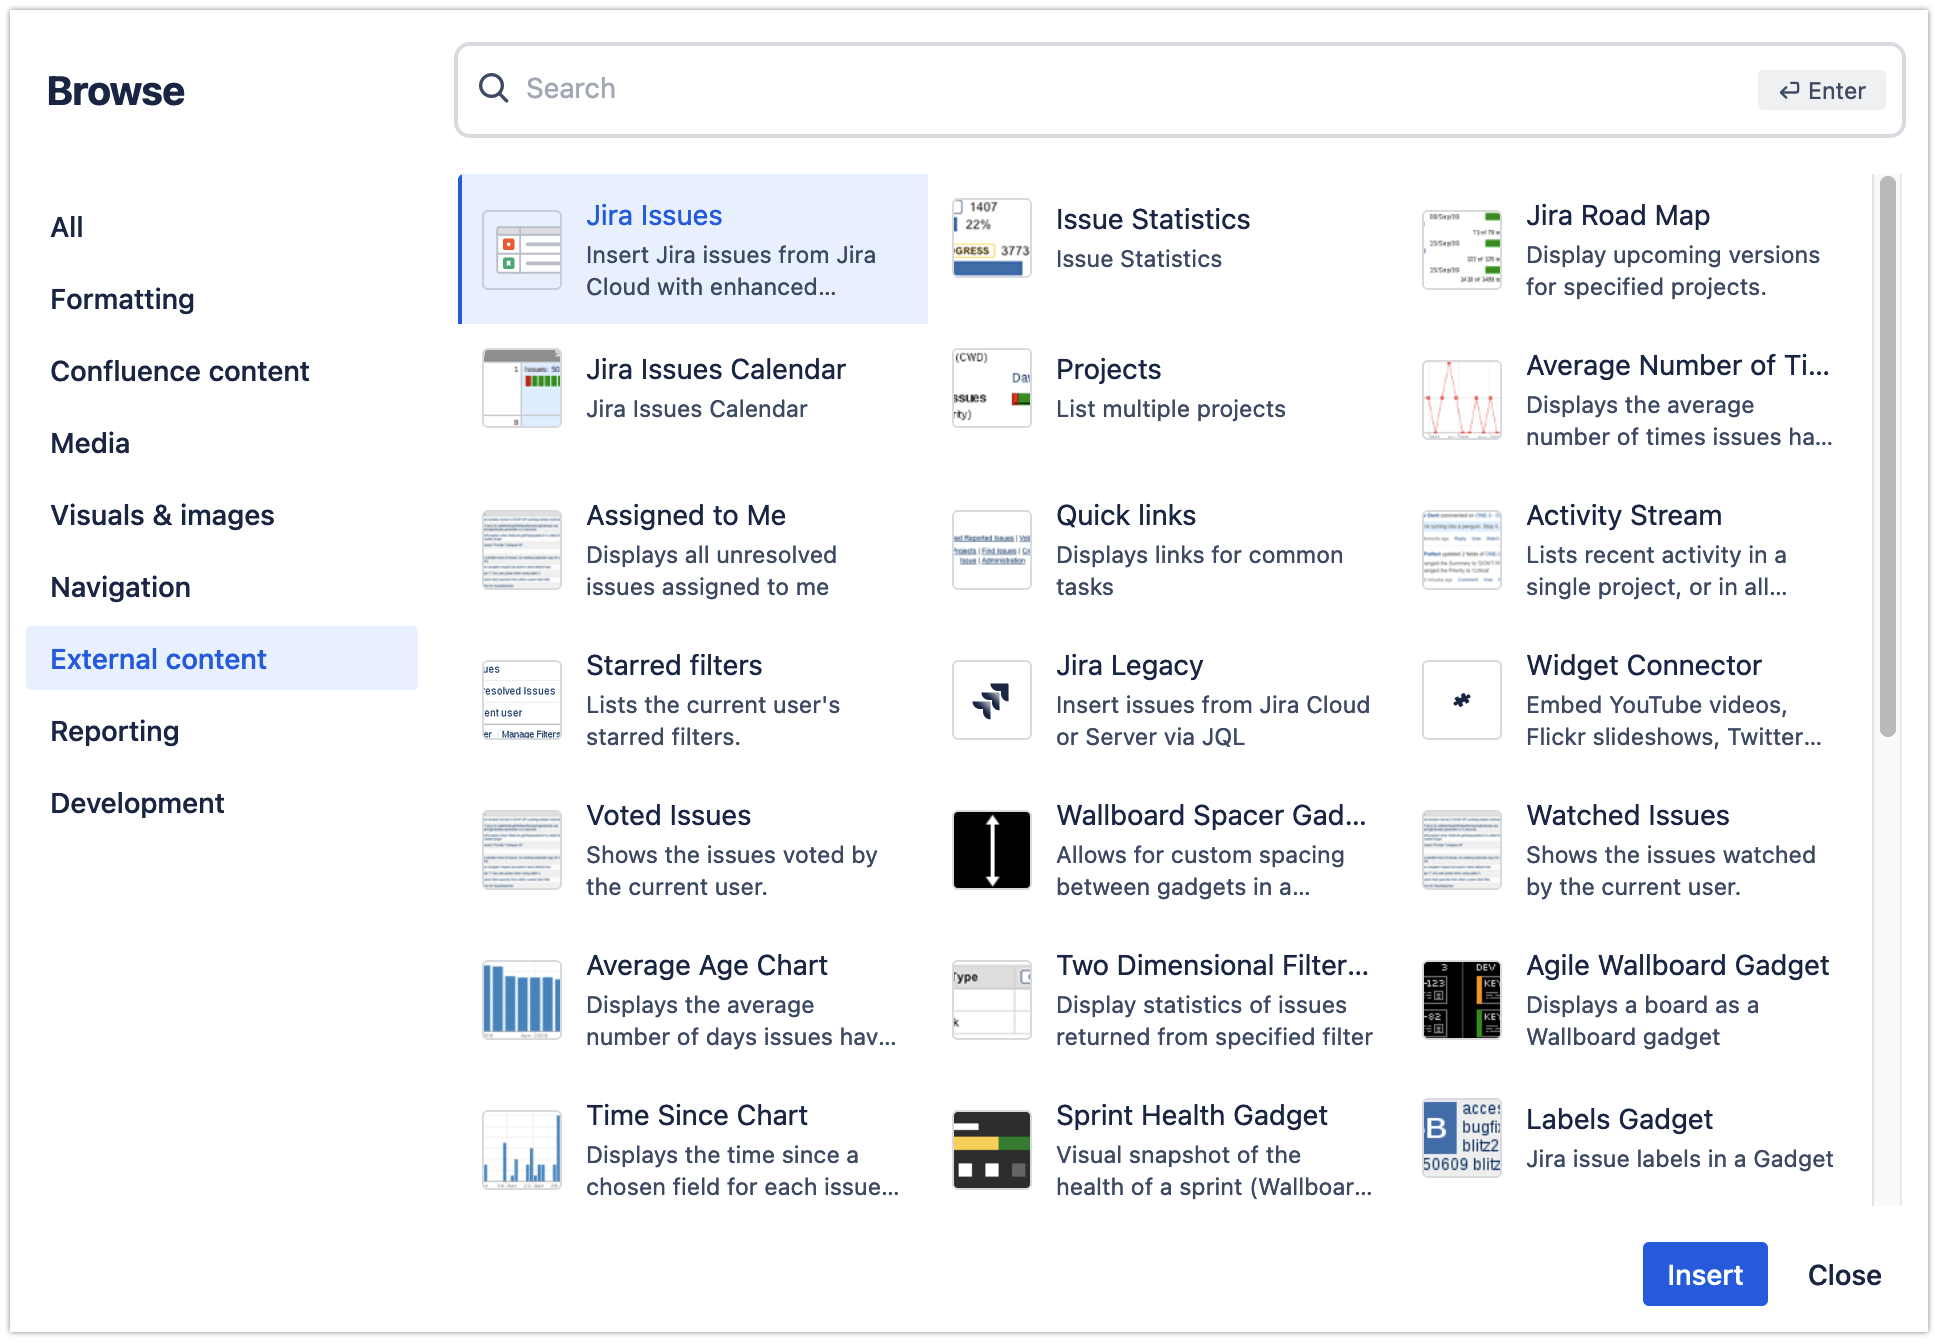This screenshot has height=1342, width=1938.
Task: Click the Sprint Health Gadget icon
Action: (991, 1149)
